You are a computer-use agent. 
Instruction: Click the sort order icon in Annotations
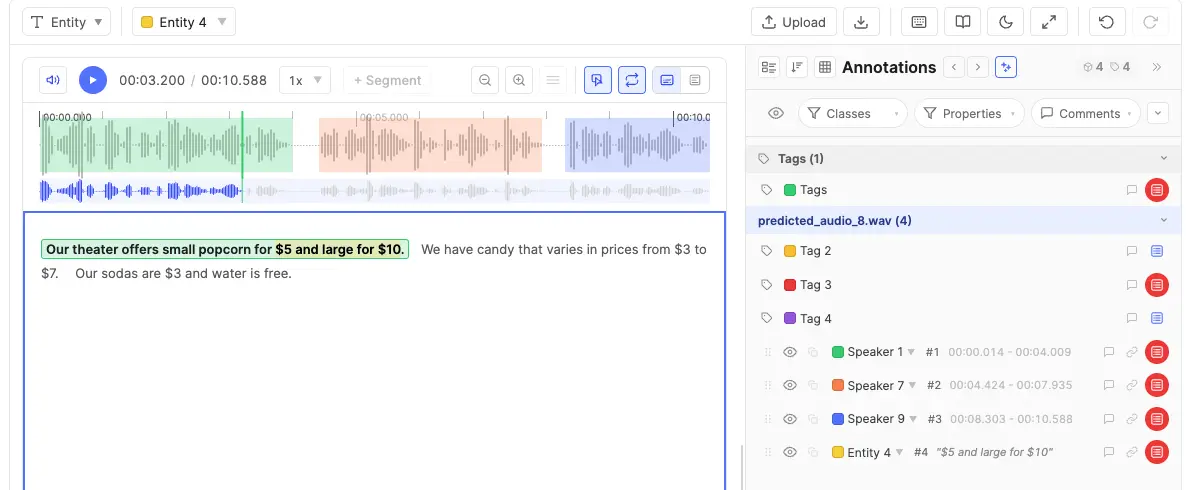[796, 67]
